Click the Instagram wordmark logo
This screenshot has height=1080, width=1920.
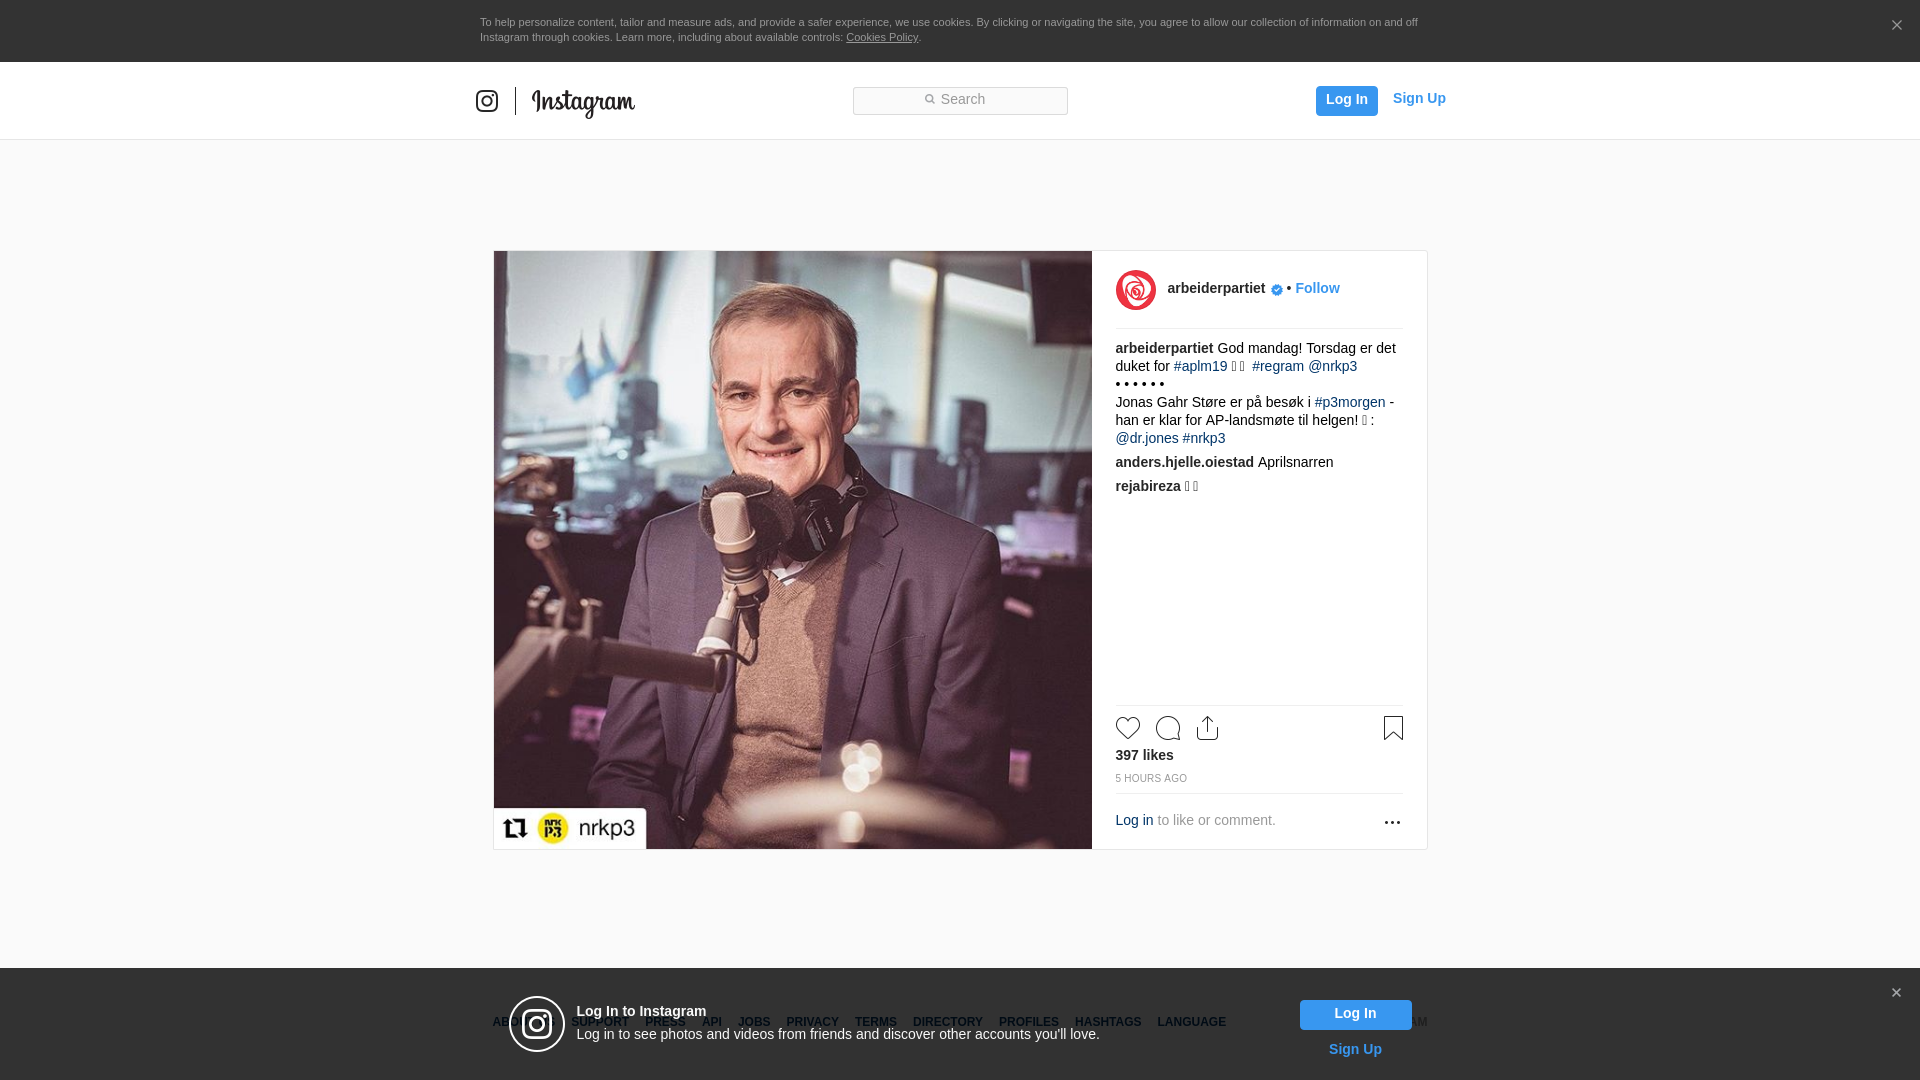[x=583, y=102]
